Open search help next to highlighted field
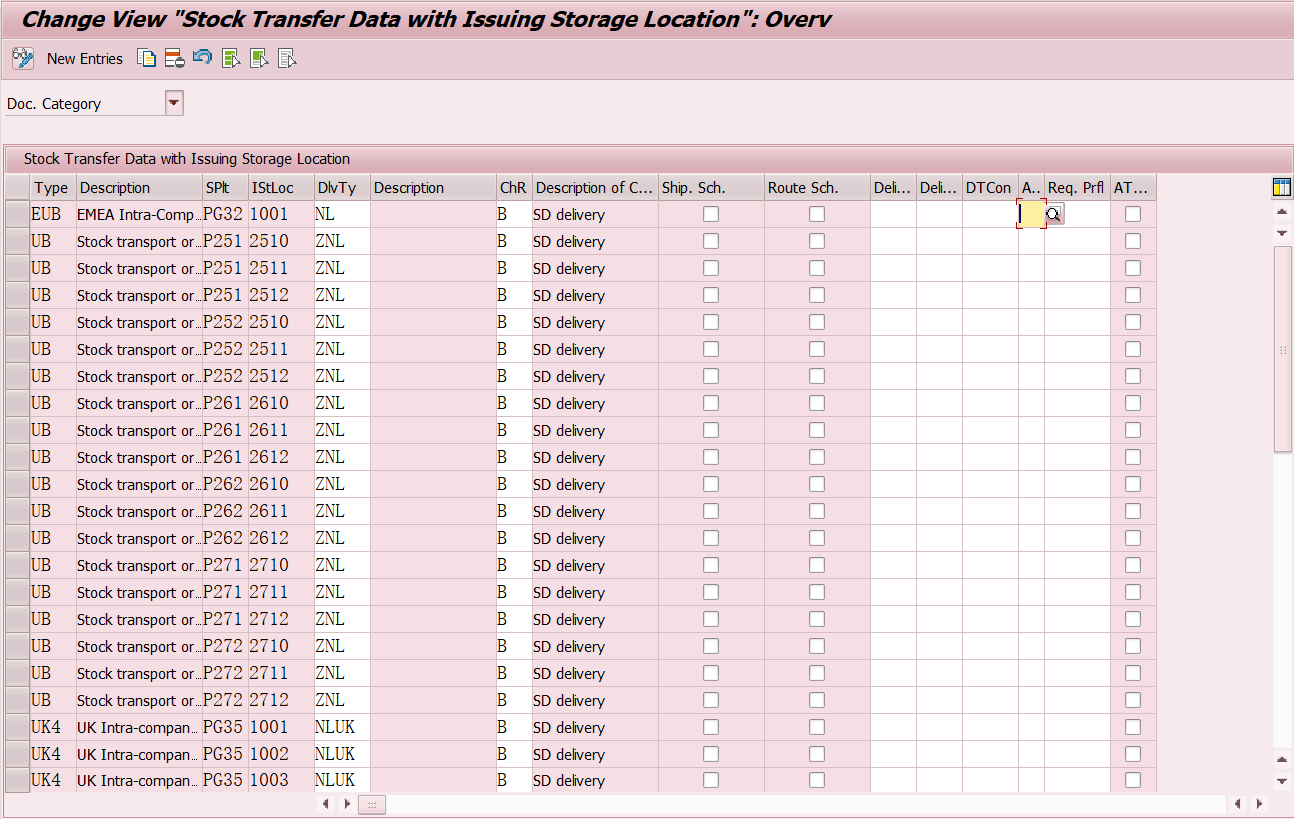1294x819 pixels. (x=1054, y=214)
